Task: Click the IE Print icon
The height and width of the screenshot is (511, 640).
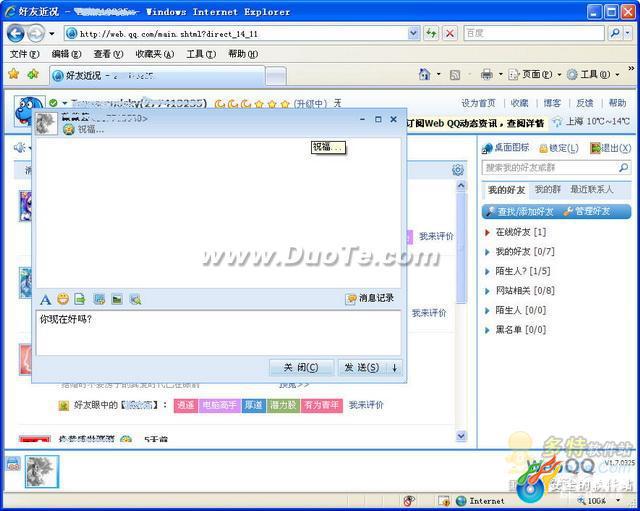Action: tap(487, 74)
